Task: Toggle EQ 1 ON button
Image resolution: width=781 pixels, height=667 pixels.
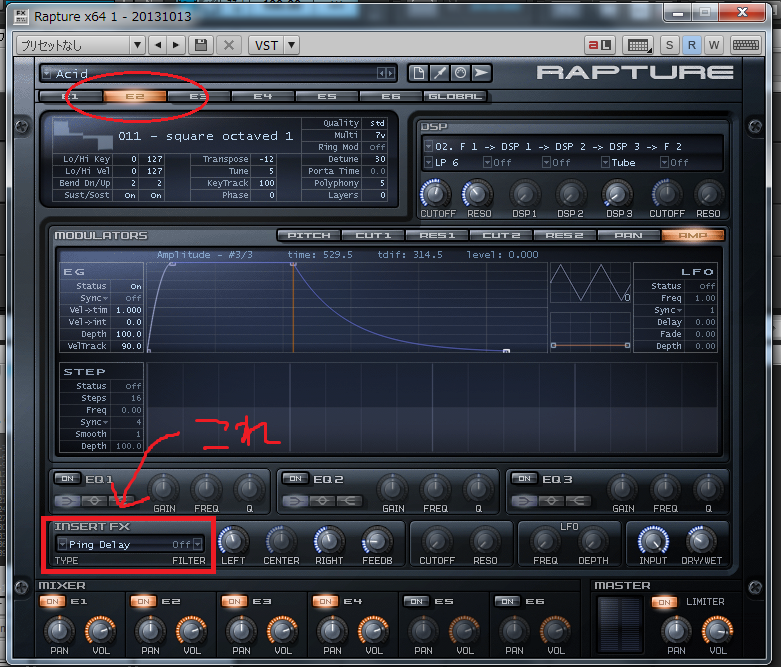Action: (x=67, y=479)
